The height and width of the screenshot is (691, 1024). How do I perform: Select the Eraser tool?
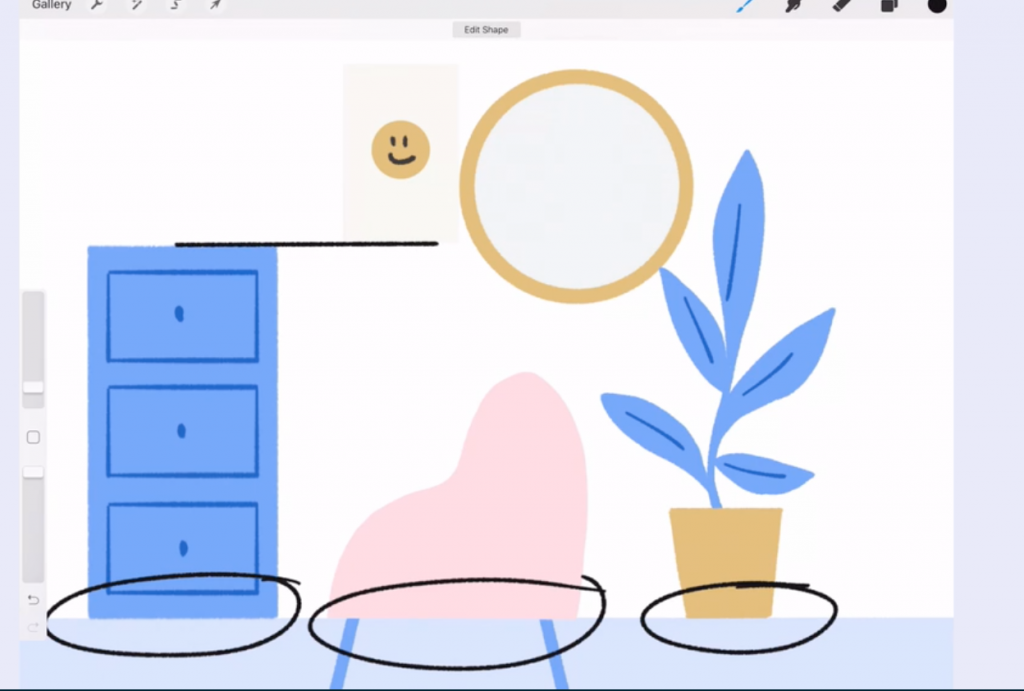click(841, 6)
